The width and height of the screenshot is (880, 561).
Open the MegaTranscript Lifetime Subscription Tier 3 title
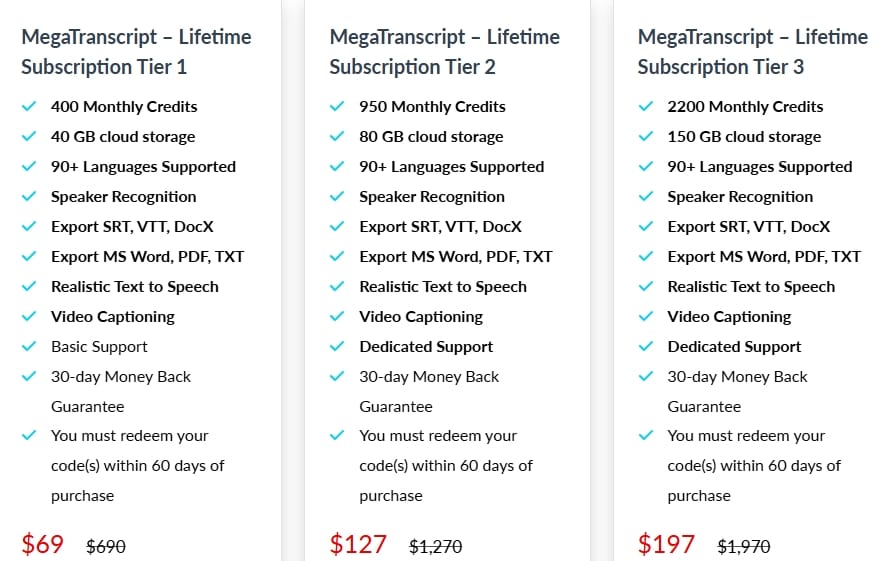tap(752, 52)
